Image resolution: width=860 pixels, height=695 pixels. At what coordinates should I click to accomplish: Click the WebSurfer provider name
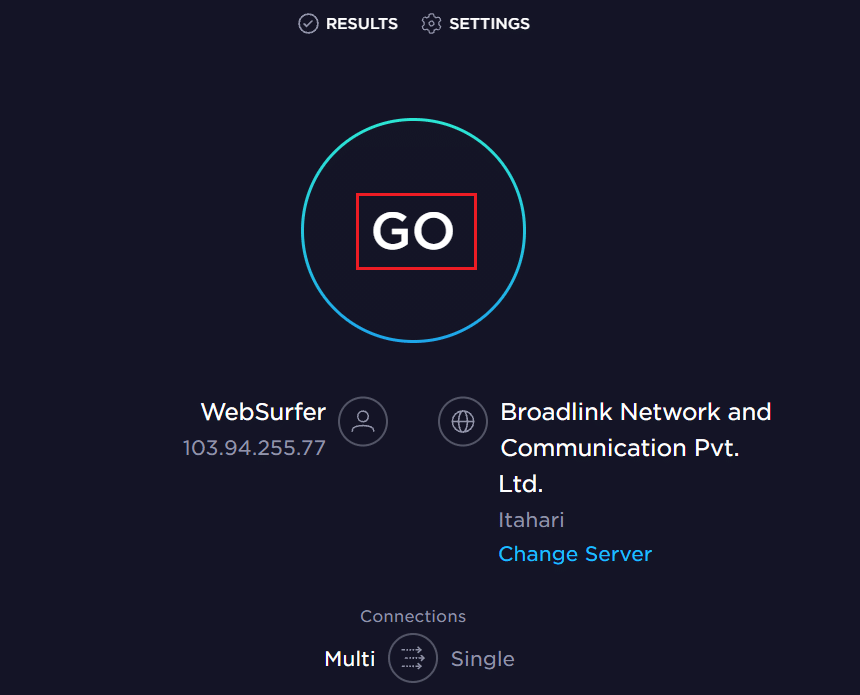coord(264,411)
